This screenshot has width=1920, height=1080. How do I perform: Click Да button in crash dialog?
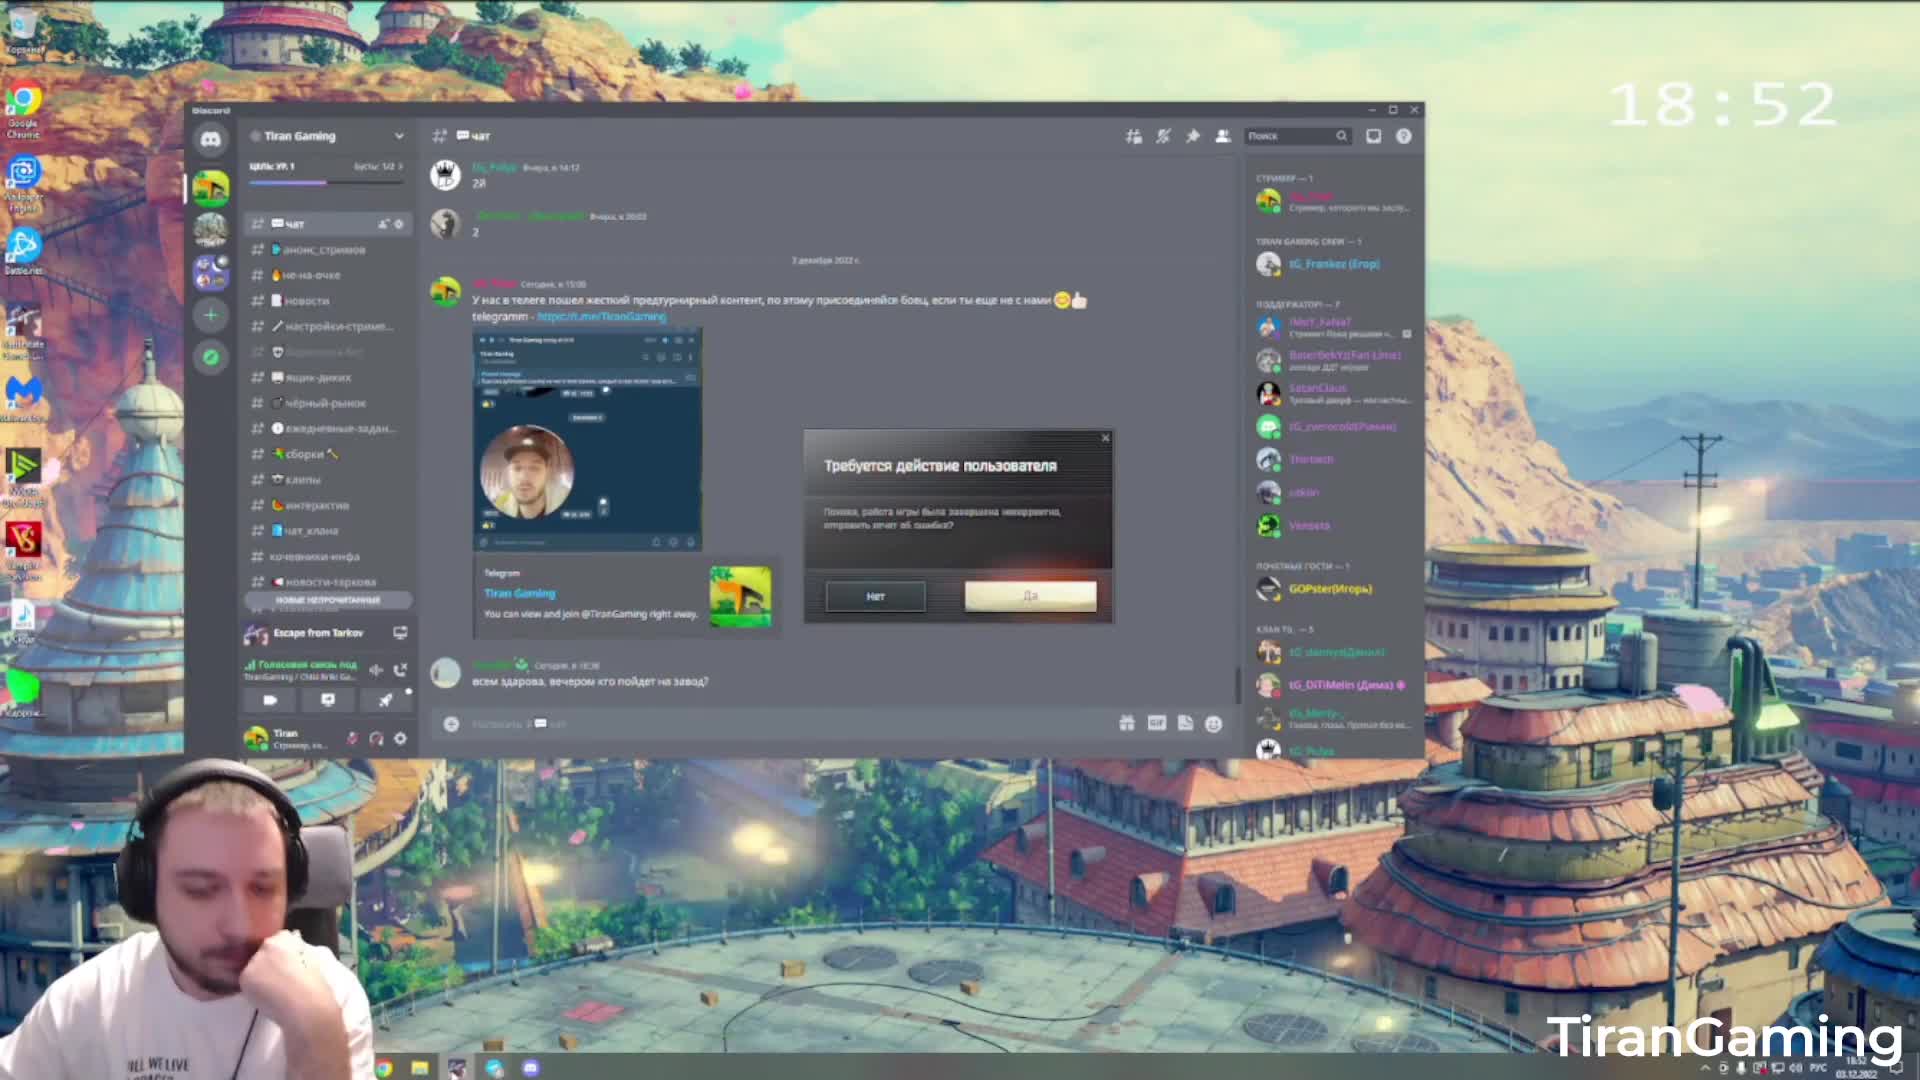click(x=1030, y=596)
